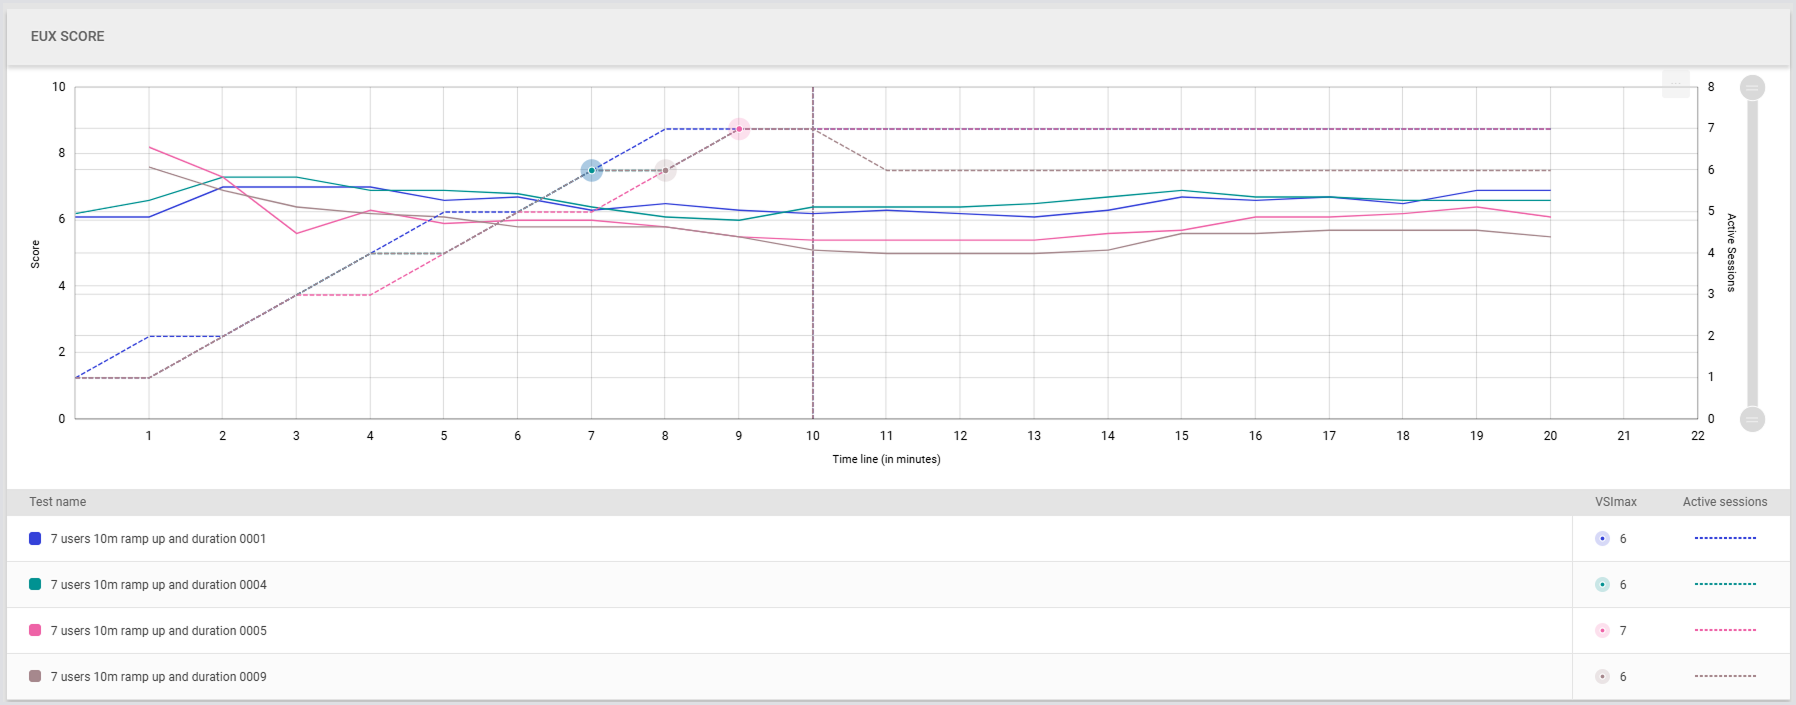This screenshot has height=705, width=1796.
Task: Open the chart options ellipsis menu
Action: pos(1675,85)
